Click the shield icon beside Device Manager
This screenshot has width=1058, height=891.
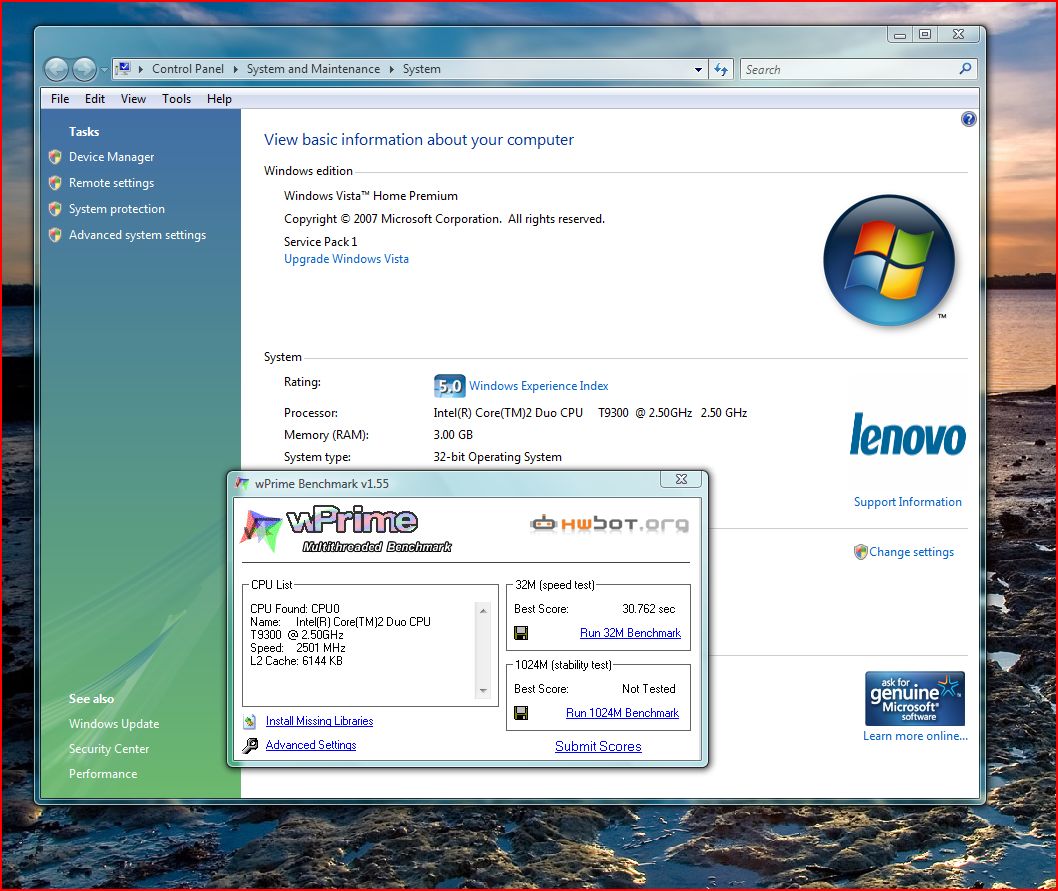(55, 157)
